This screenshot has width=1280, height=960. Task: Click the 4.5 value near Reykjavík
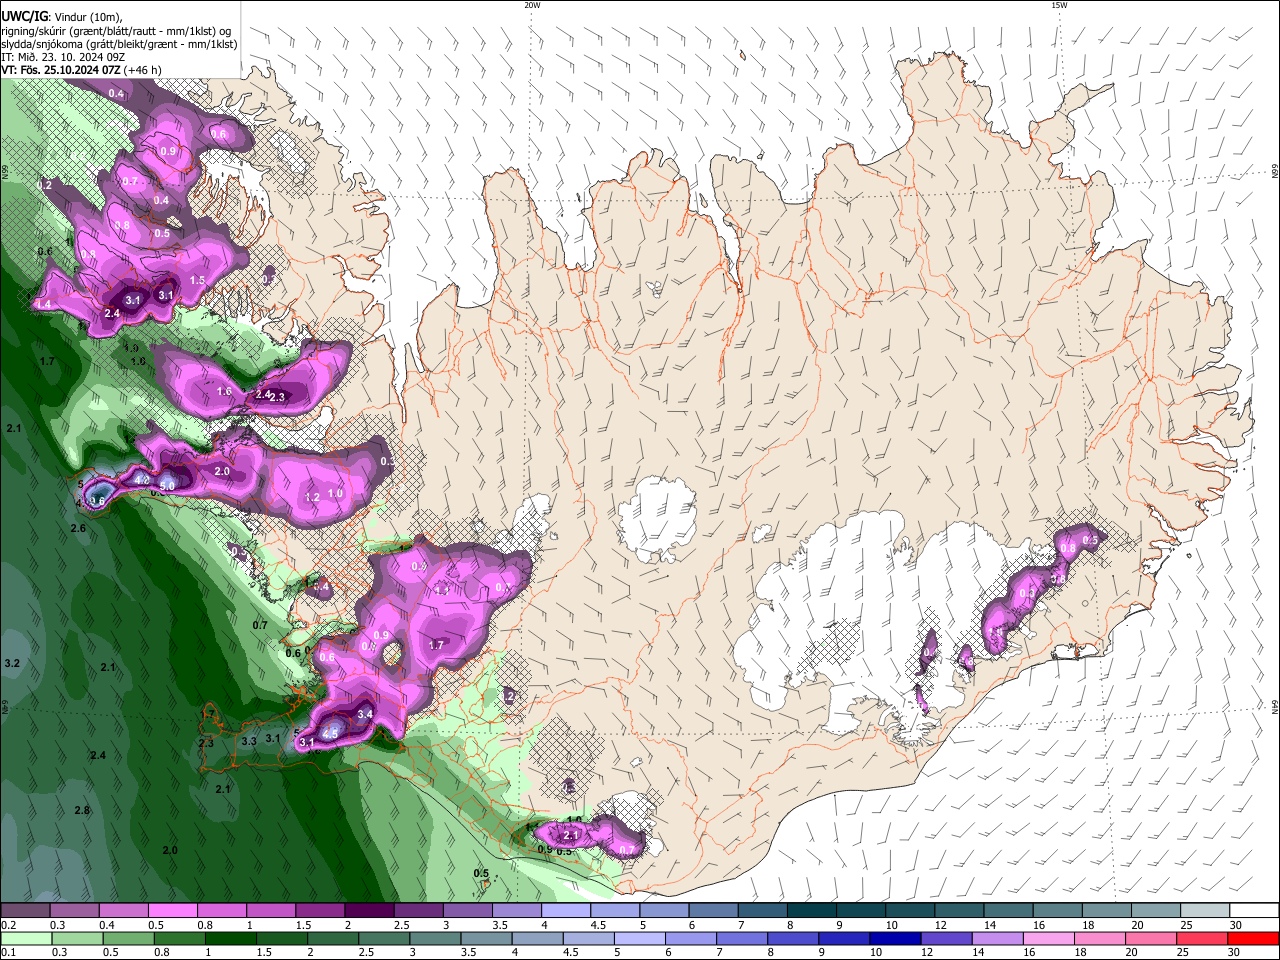[x=332, y=734]
